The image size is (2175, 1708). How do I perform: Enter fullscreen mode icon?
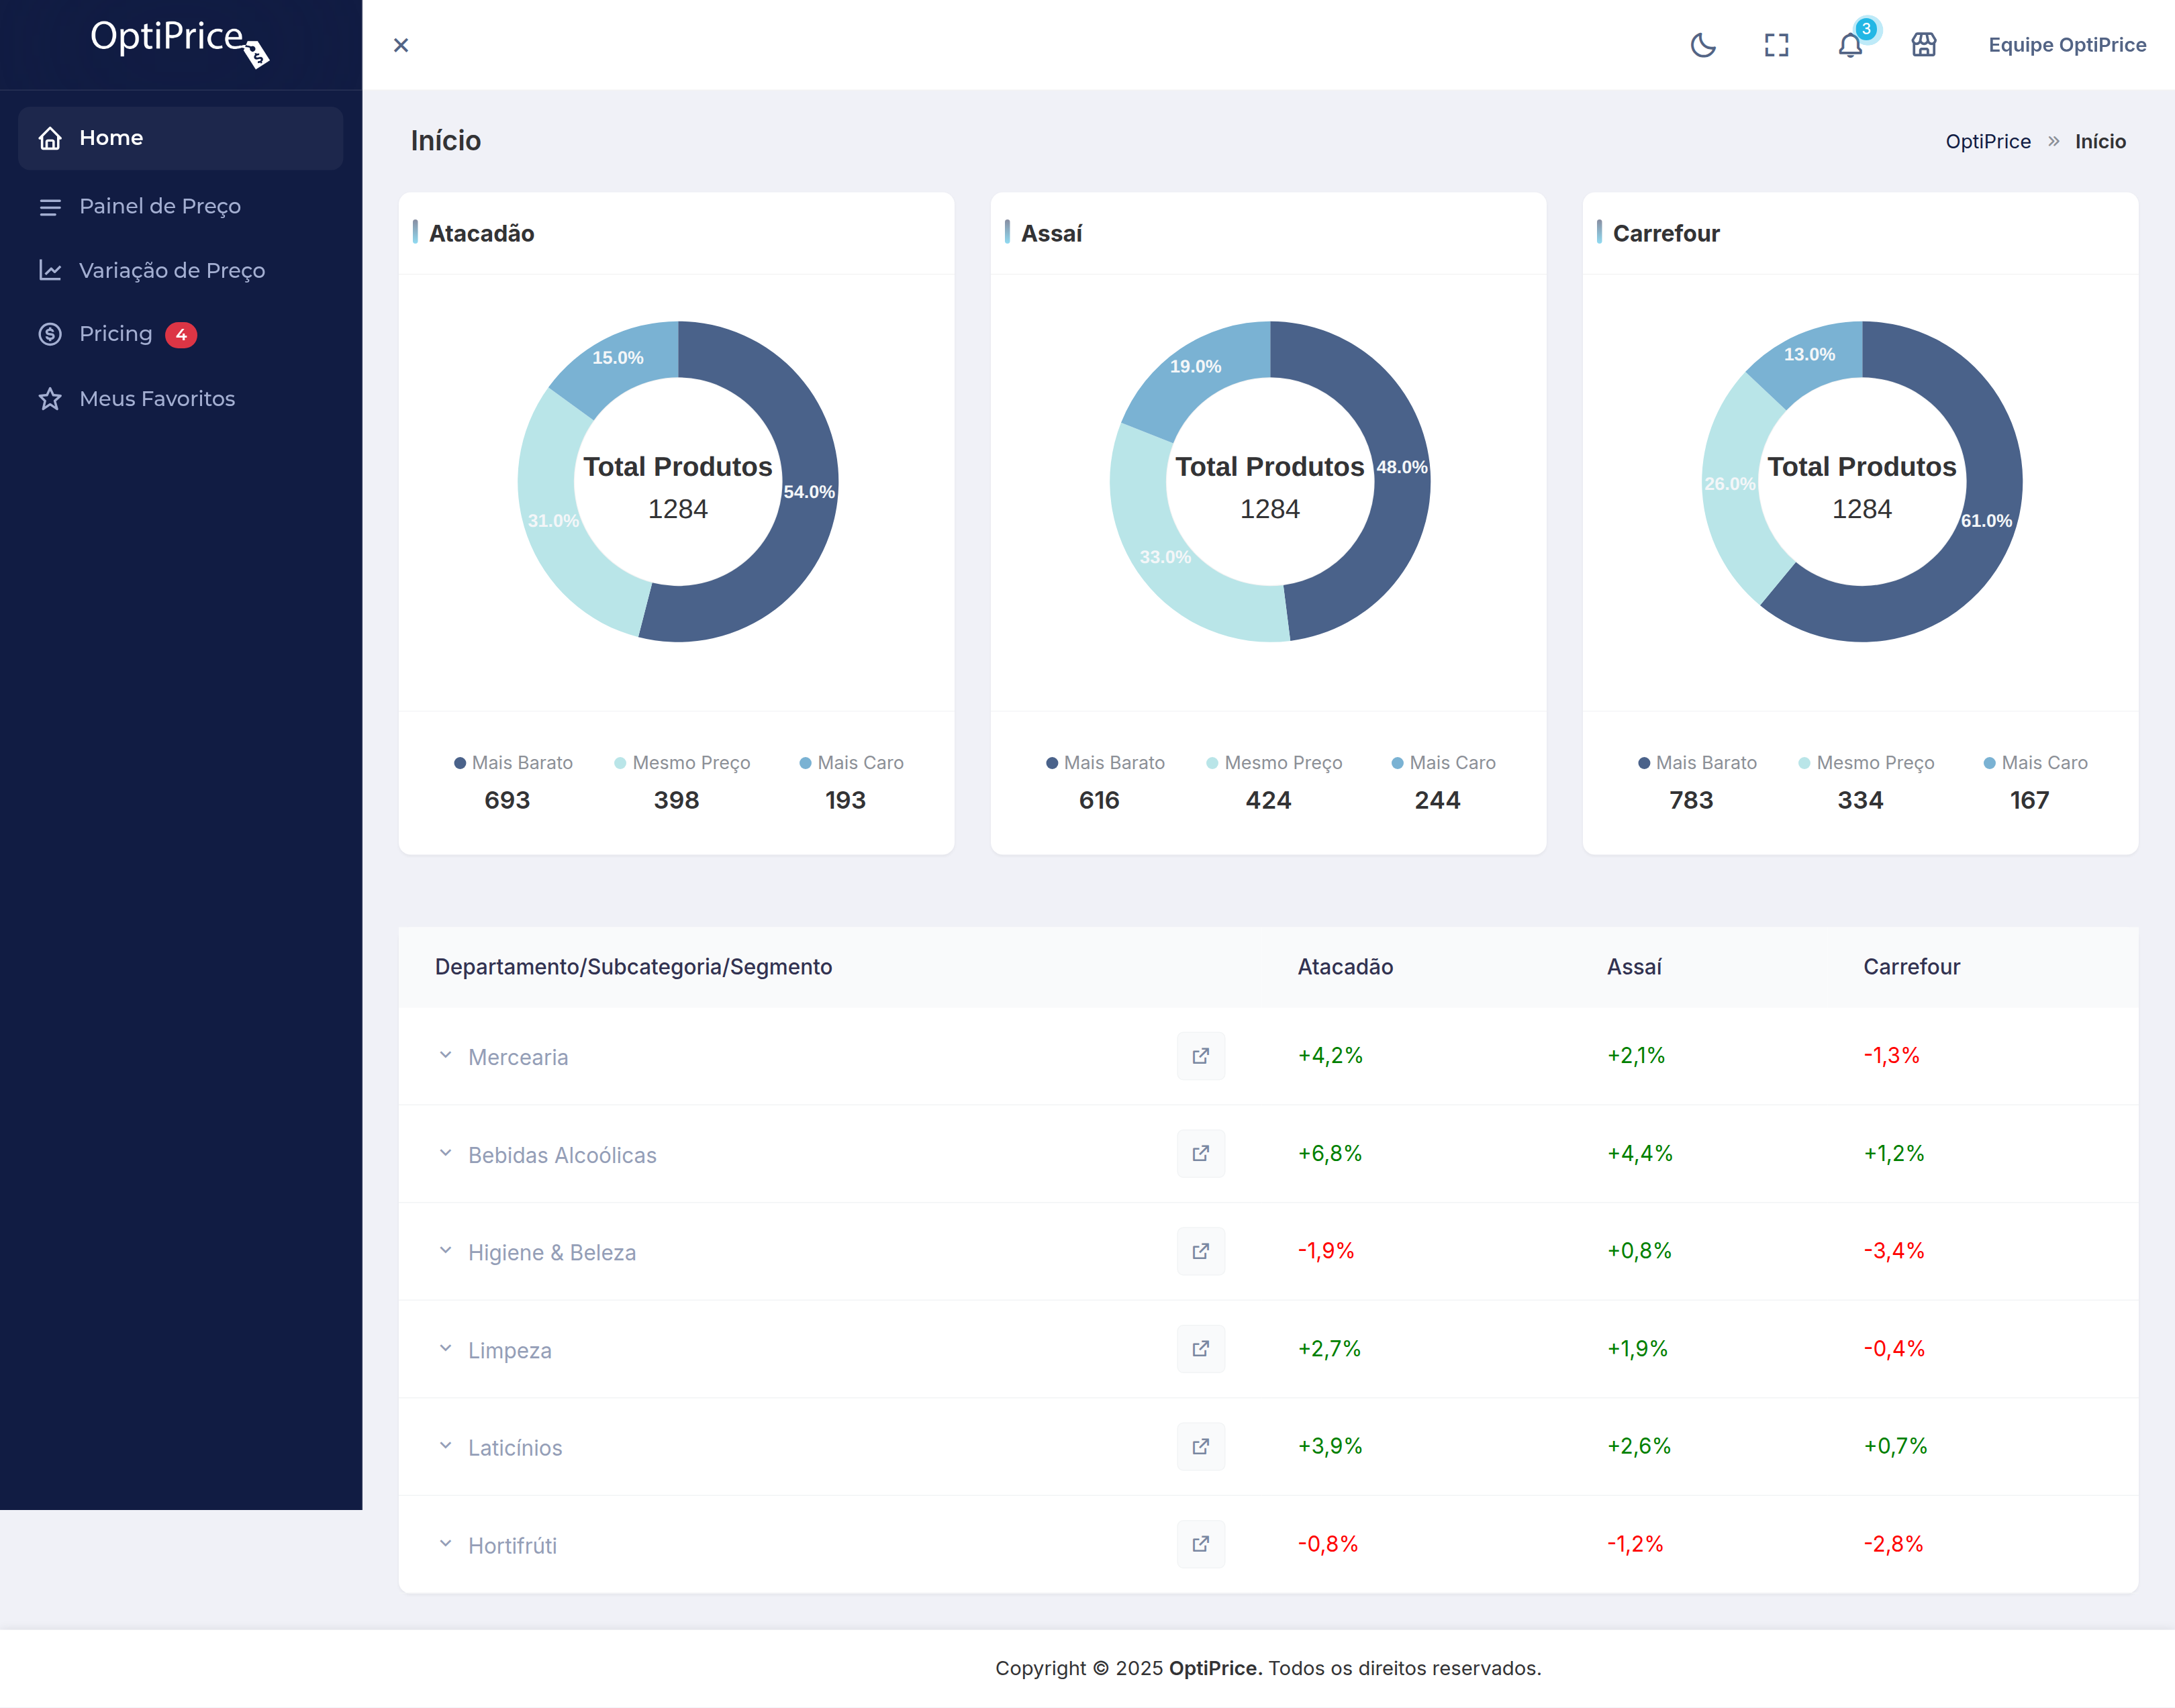tap(1776, 45)
